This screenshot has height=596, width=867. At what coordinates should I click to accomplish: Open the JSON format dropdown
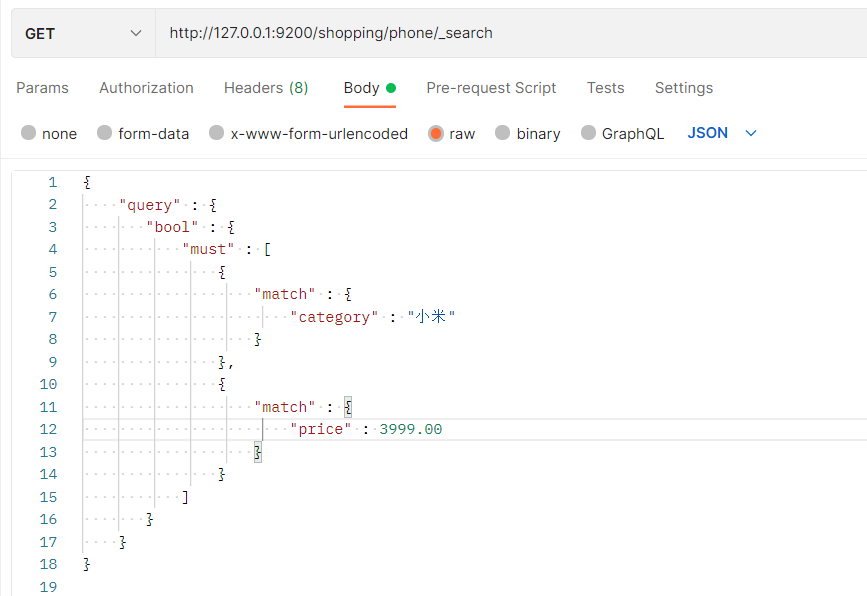tap(722, 133)
